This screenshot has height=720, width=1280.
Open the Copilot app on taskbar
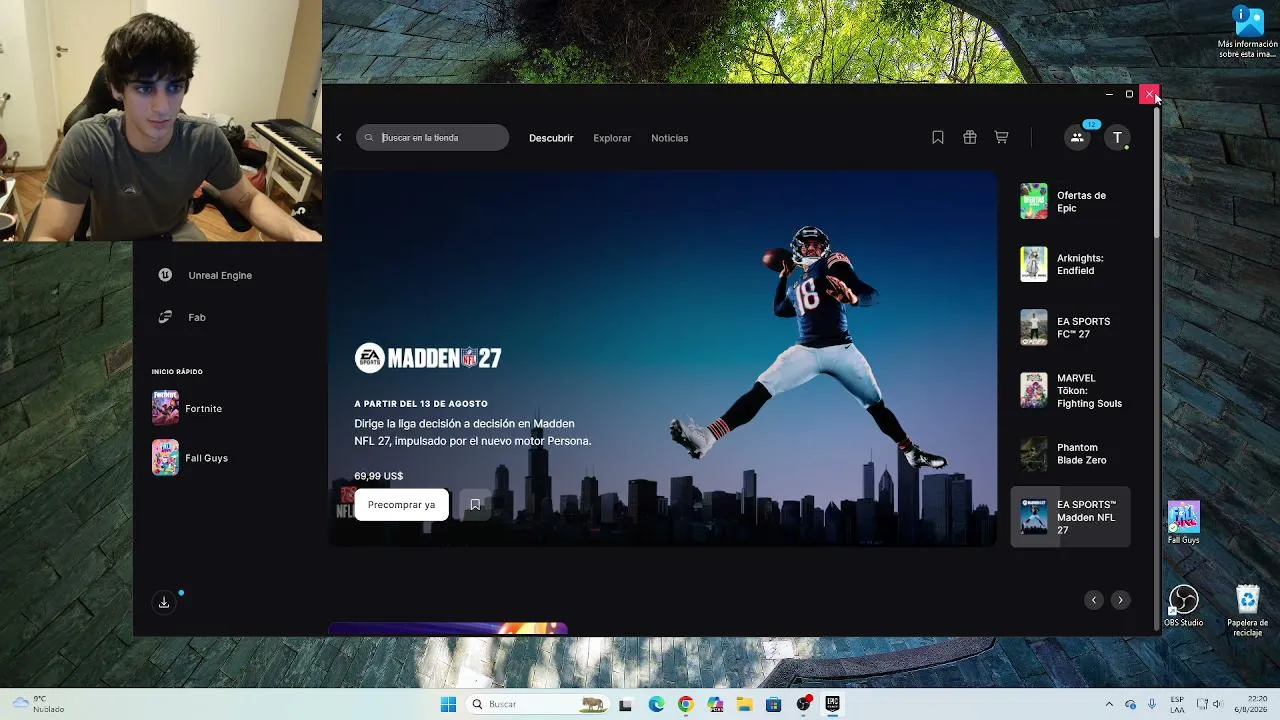715,704
